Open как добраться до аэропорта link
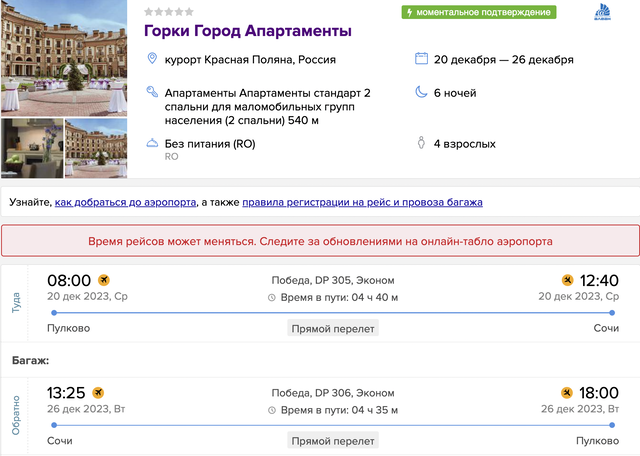The height and width of the screenshot is (456, 640). tap(125, 202)
